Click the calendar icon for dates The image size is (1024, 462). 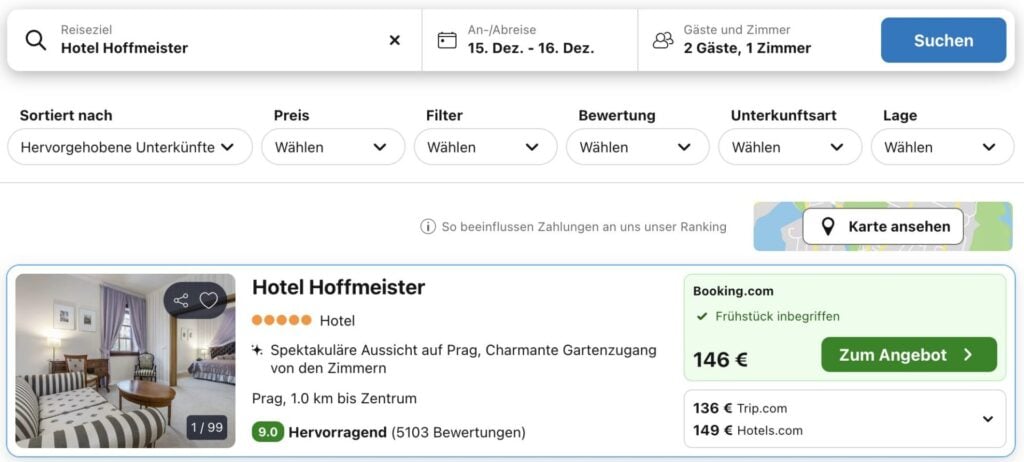447,40
